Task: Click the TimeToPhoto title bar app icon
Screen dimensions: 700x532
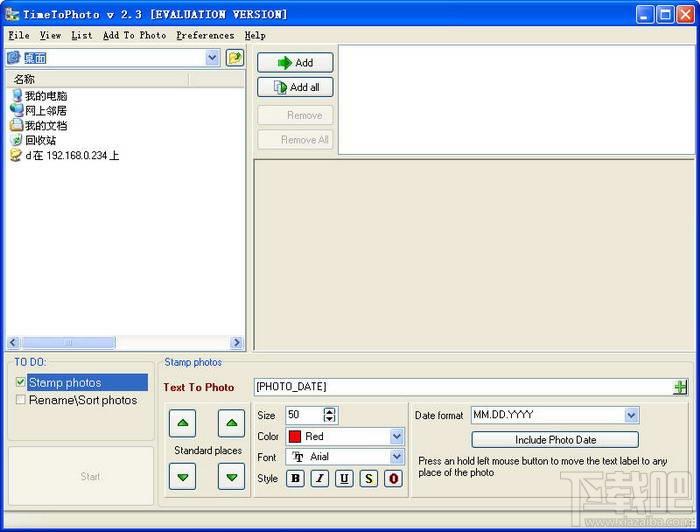Action: click(x=12, y=14)
